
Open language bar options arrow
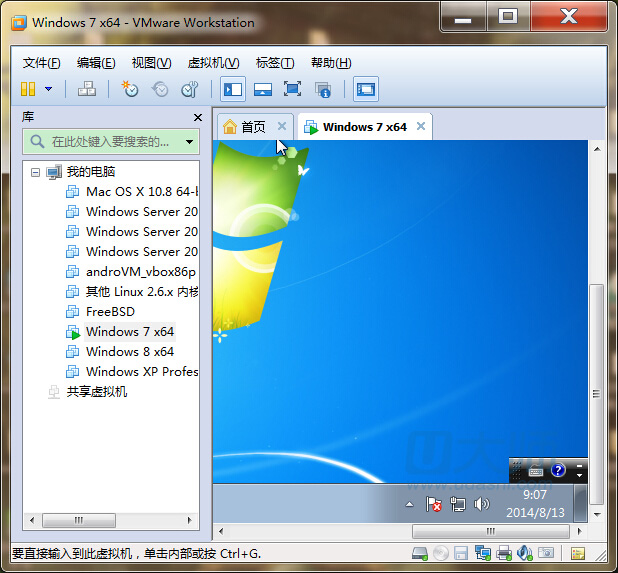[x=579, y=475]
